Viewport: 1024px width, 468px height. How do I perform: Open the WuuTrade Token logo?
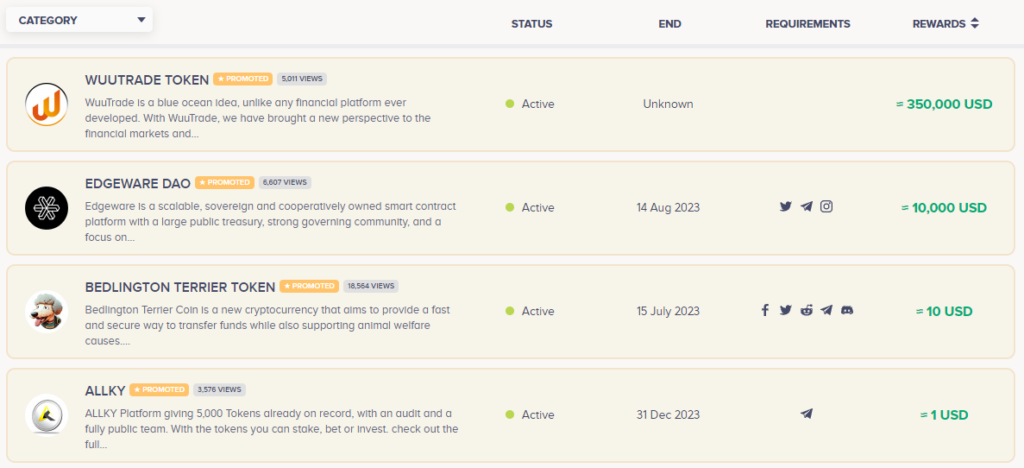pos(46,104)
